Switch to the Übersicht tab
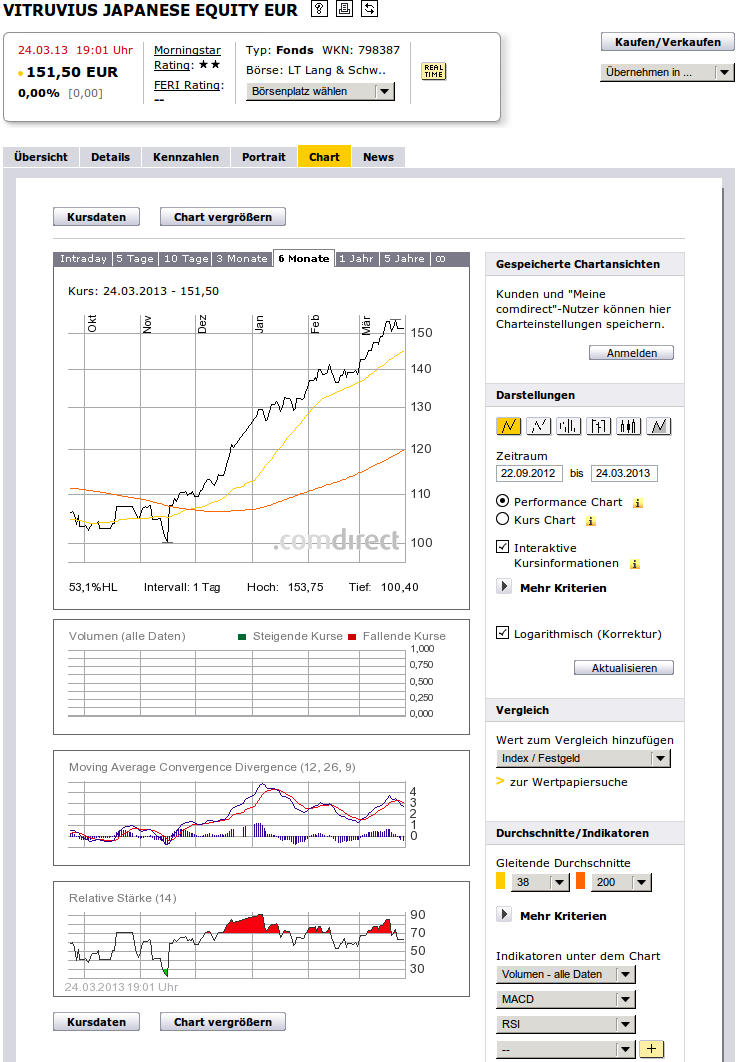 [x=41, y=157]
